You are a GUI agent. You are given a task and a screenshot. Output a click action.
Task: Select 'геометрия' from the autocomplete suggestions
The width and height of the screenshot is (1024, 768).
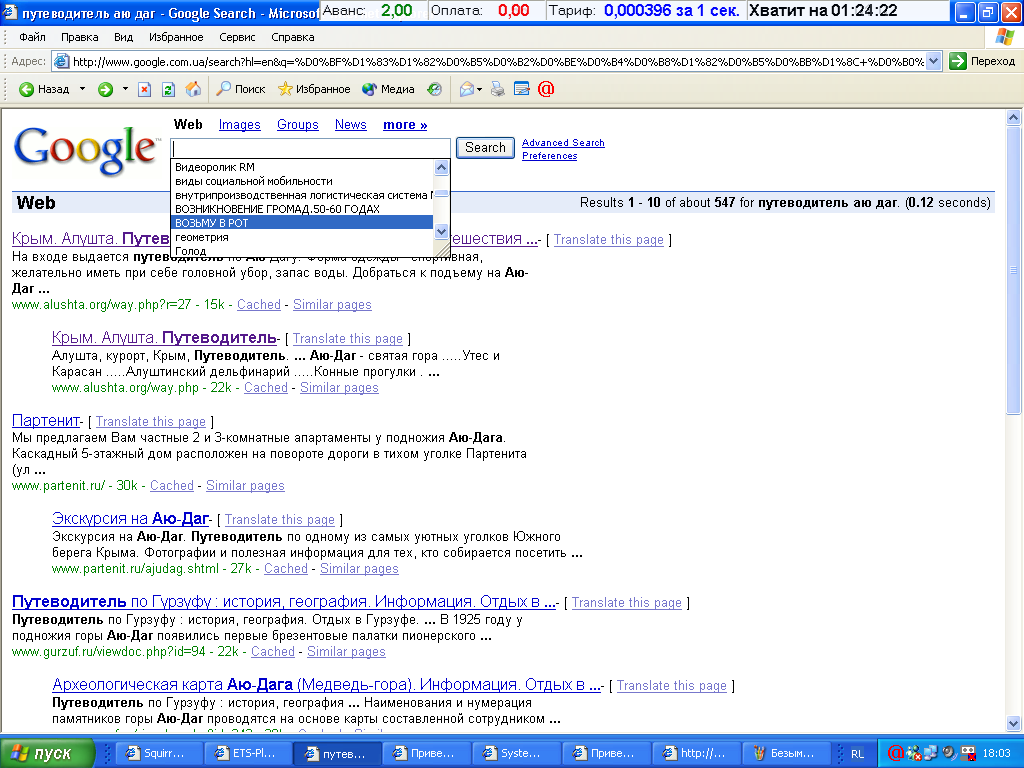click(x=202, y=237)
